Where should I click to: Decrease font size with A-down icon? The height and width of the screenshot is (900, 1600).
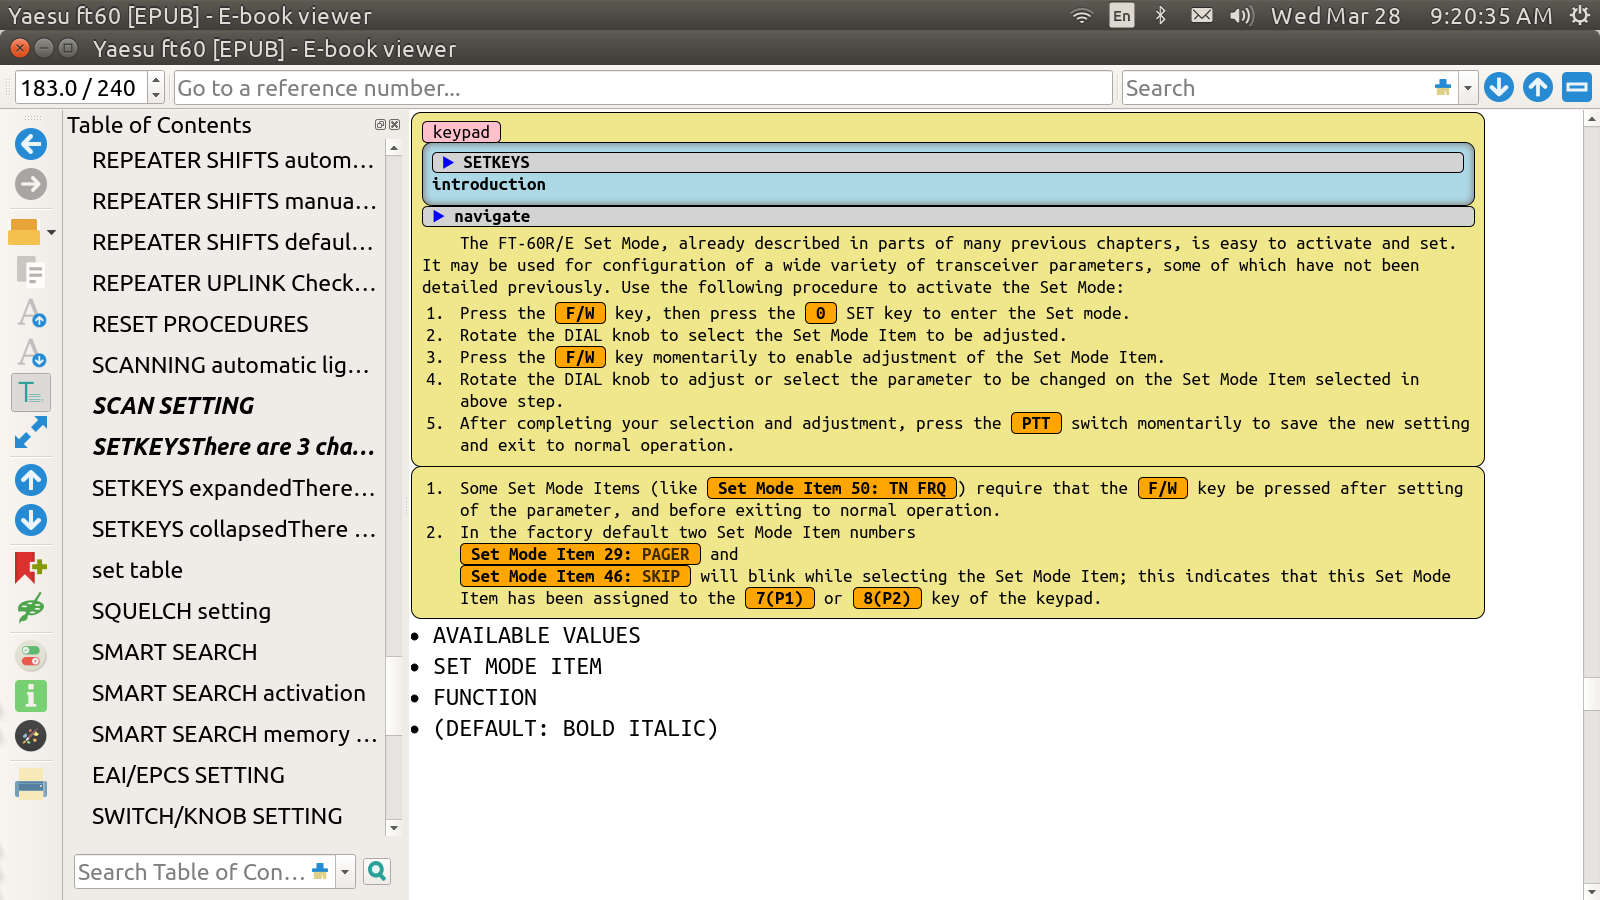(x=31, y=353)
